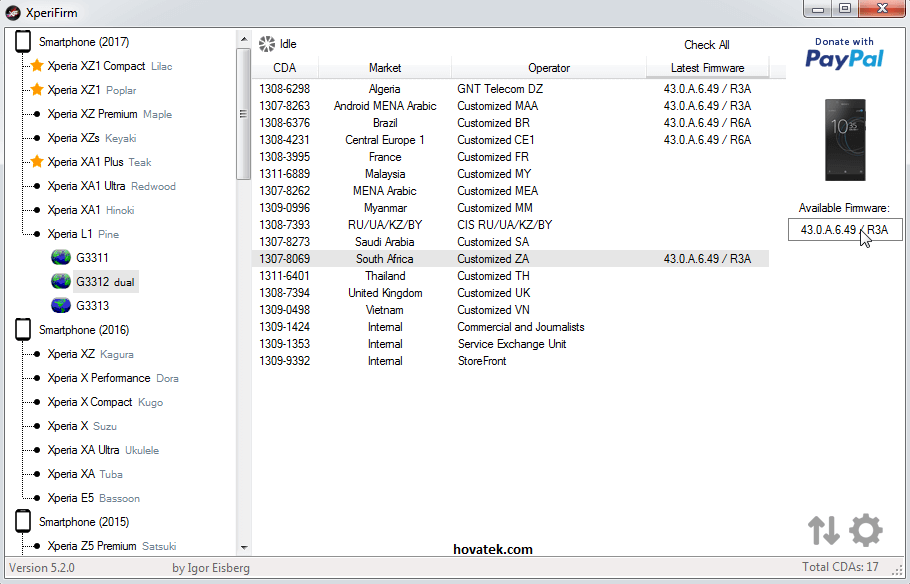Click the phone icon beside Smartphone (2017)

coord(23,41)
